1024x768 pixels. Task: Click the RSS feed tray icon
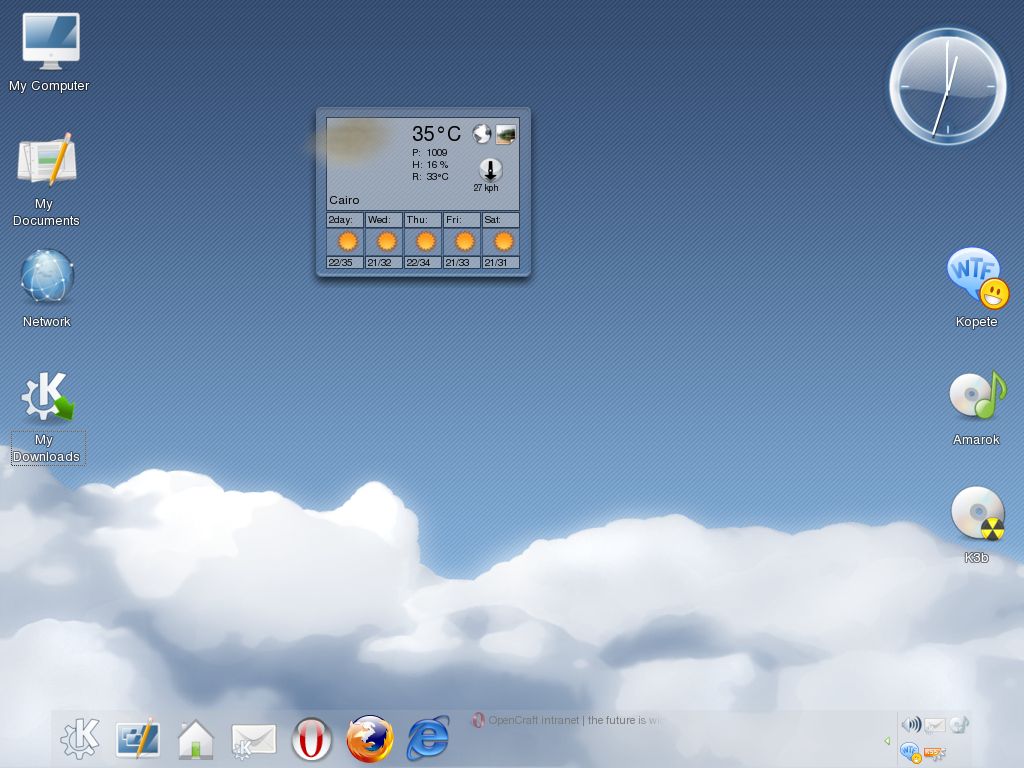935,754
